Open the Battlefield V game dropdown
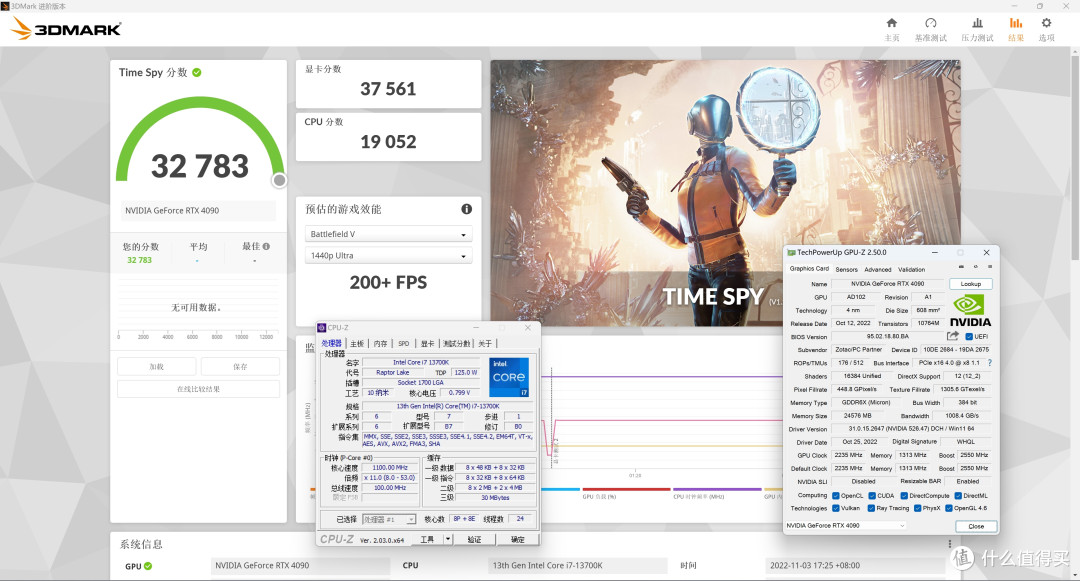The width and height of the screenshot is (1080, 581). [388, 234]
